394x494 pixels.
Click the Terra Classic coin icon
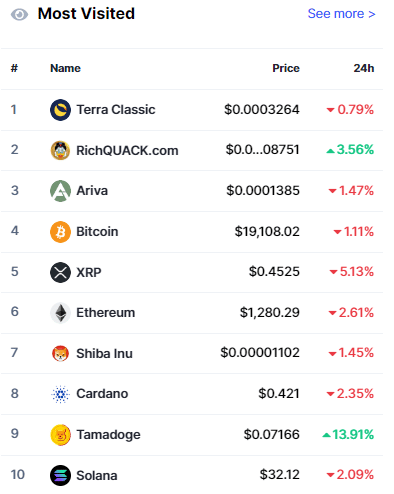click(60, 110)
